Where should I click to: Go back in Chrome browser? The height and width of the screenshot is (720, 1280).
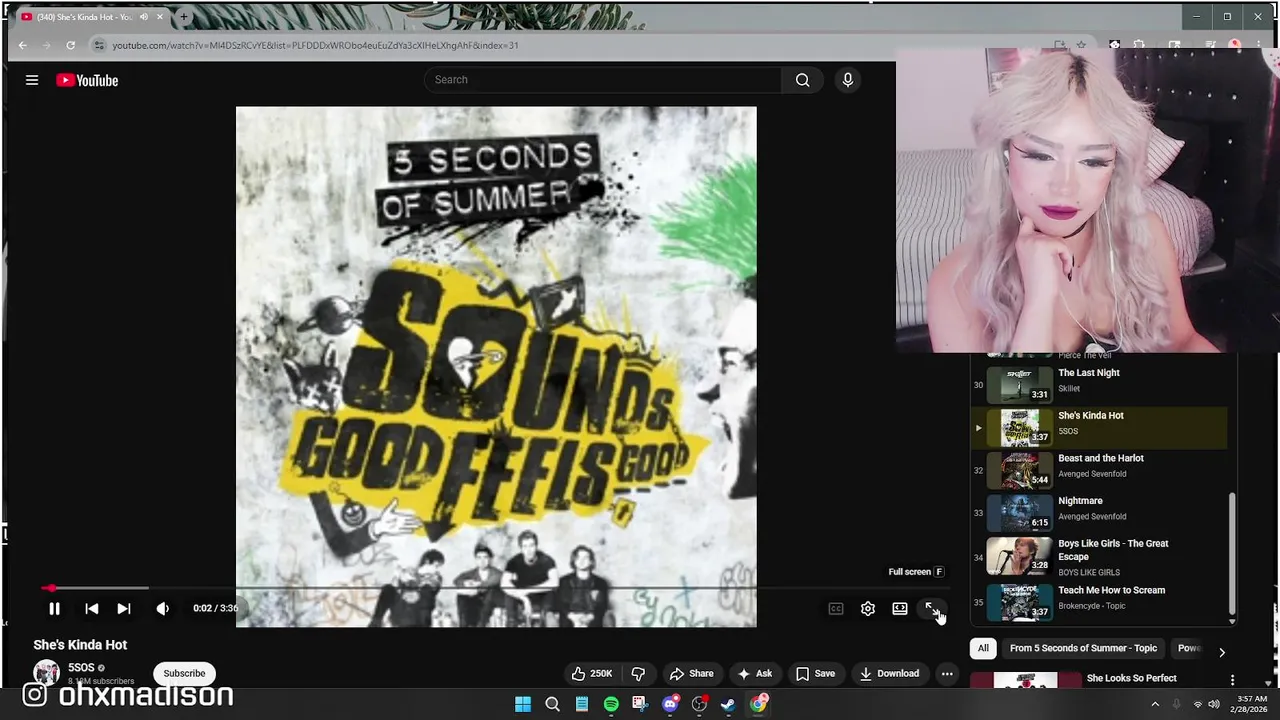tap(22, 45)
